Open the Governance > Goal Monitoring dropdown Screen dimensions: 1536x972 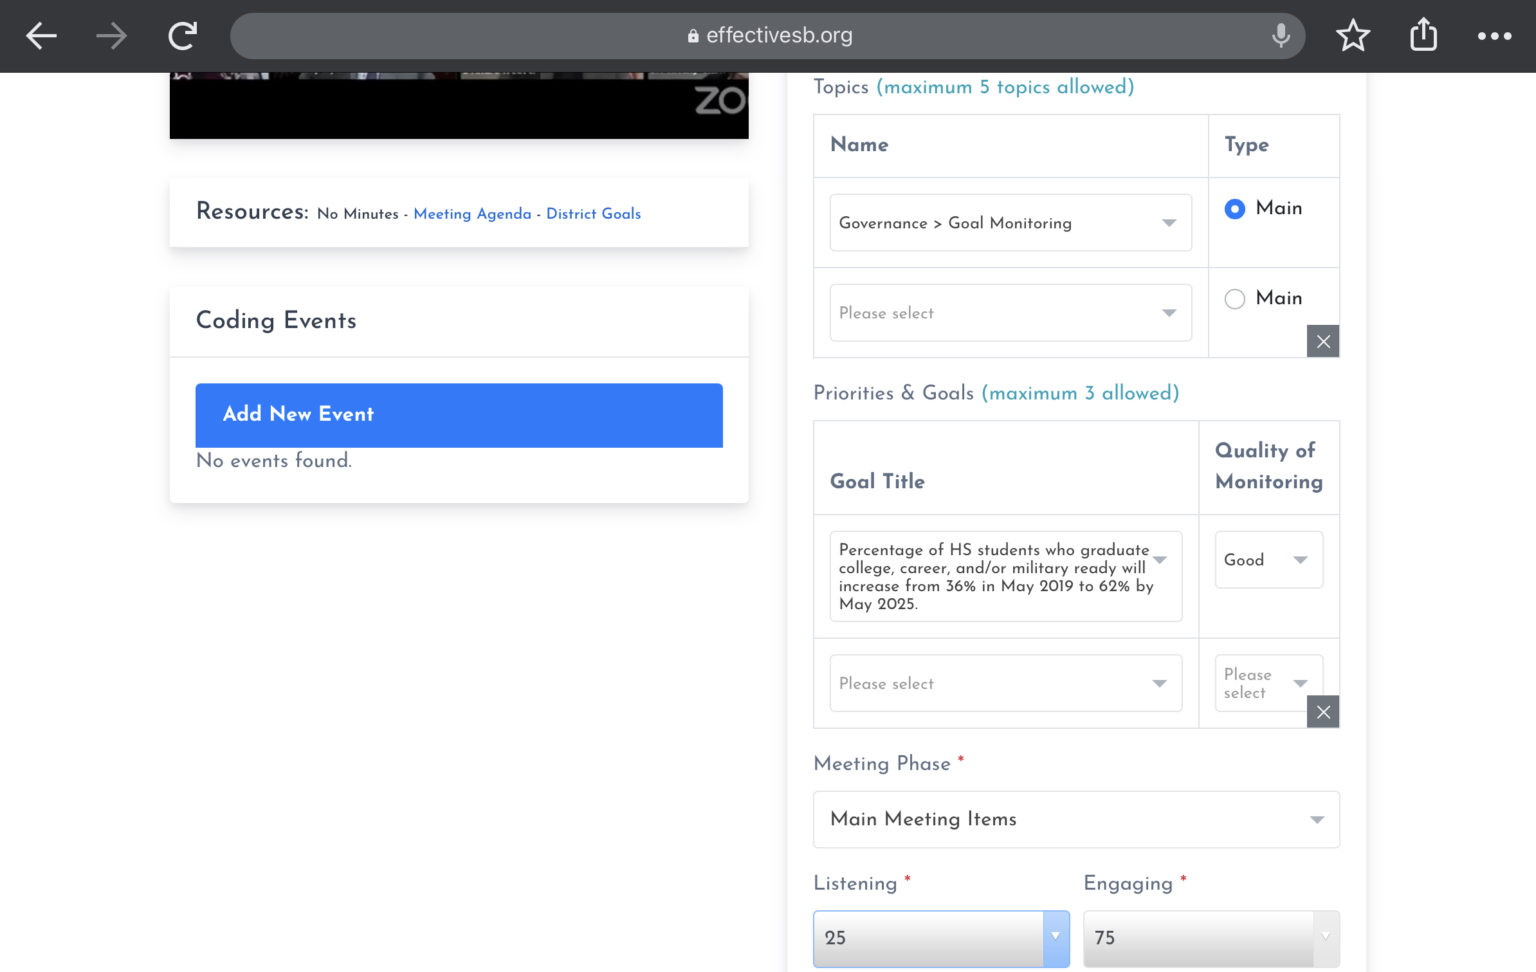click(x=1010, y=222)
